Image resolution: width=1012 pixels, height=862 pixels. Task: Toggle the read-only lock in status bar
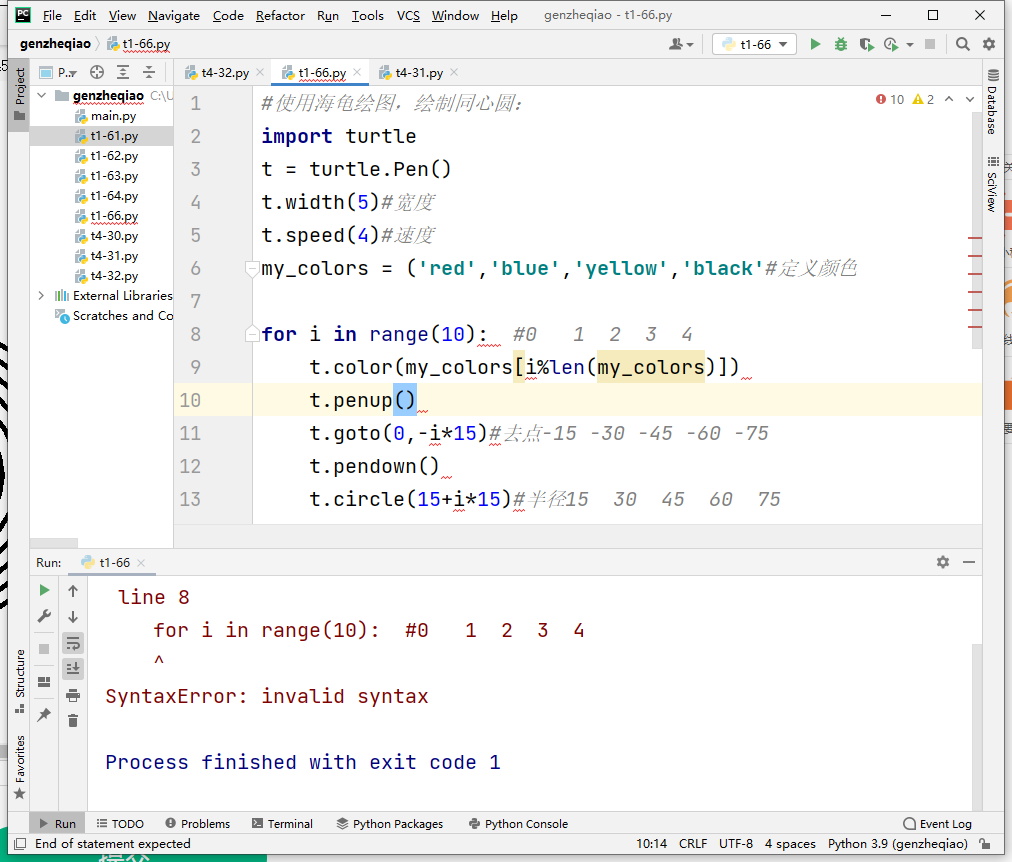tap(985, 844)
